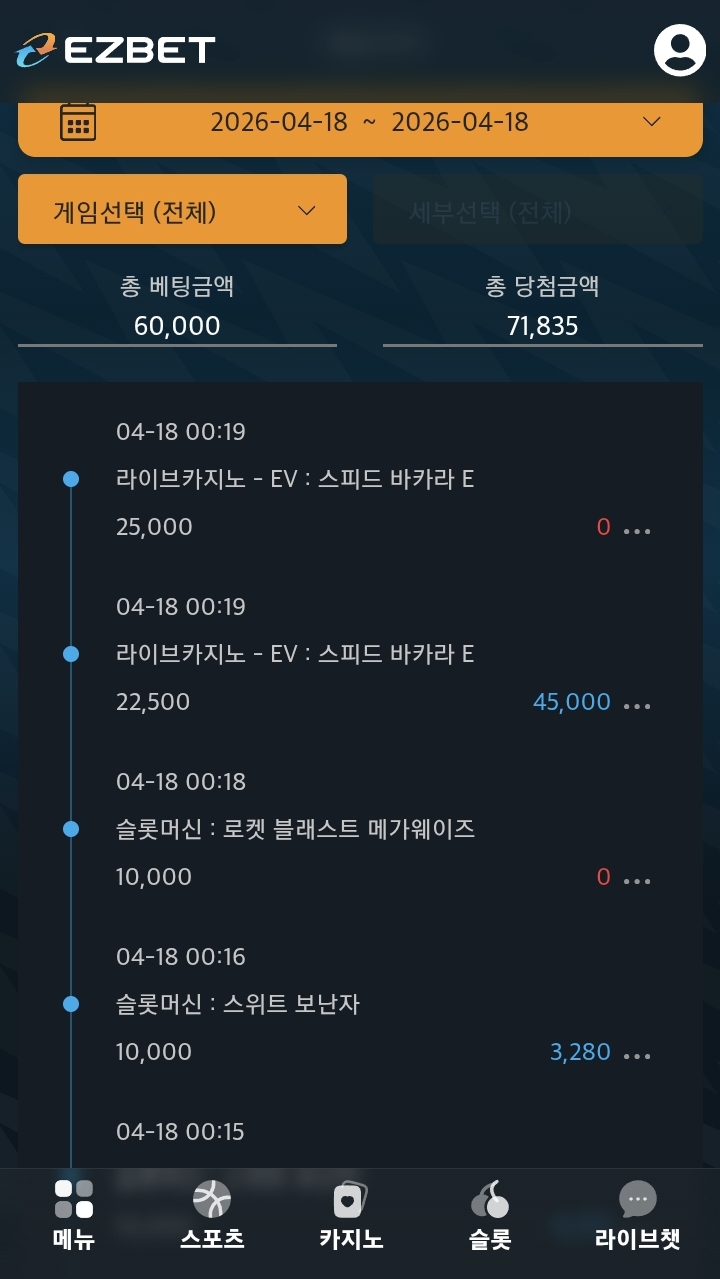Screen dimensions: 720x1279
Task: Open more options for 로켓 블래스트 메가웨이즈 entry
Action: click(637, 880)
